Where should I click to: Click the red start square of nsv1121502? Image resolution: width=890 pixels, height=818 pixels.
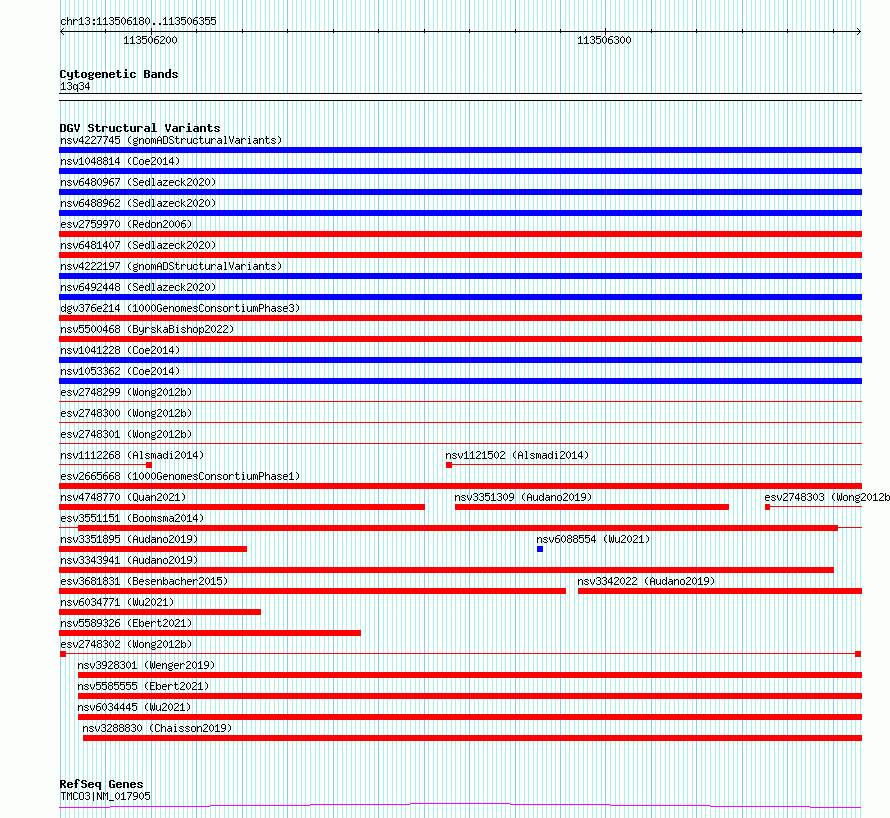449,465
